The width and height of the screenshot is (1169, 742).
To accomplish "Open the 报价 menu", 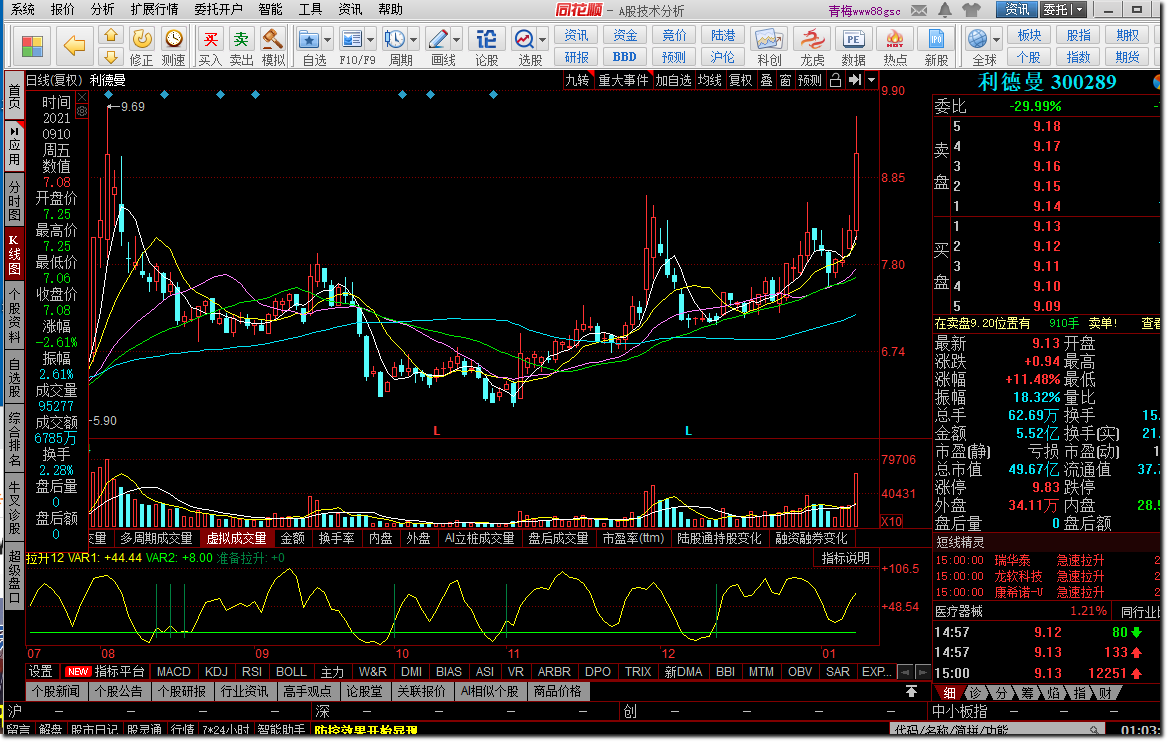I will tap(63, 9).
